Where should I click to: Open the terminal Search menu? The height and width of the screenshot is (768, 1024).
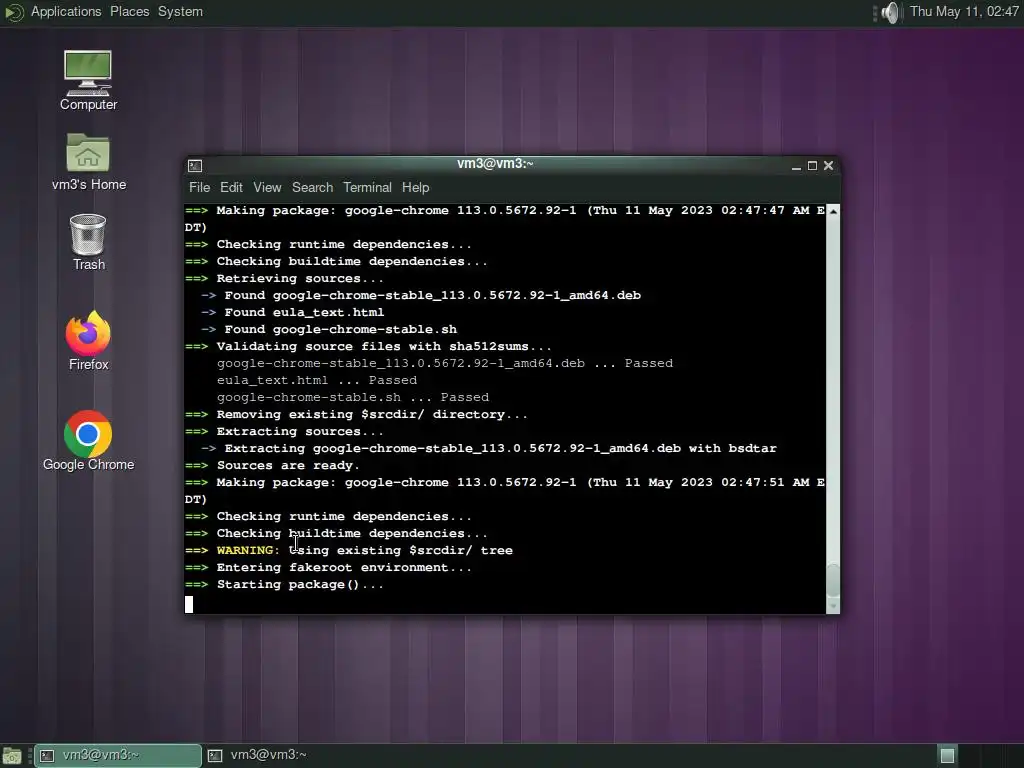(312, 187)
